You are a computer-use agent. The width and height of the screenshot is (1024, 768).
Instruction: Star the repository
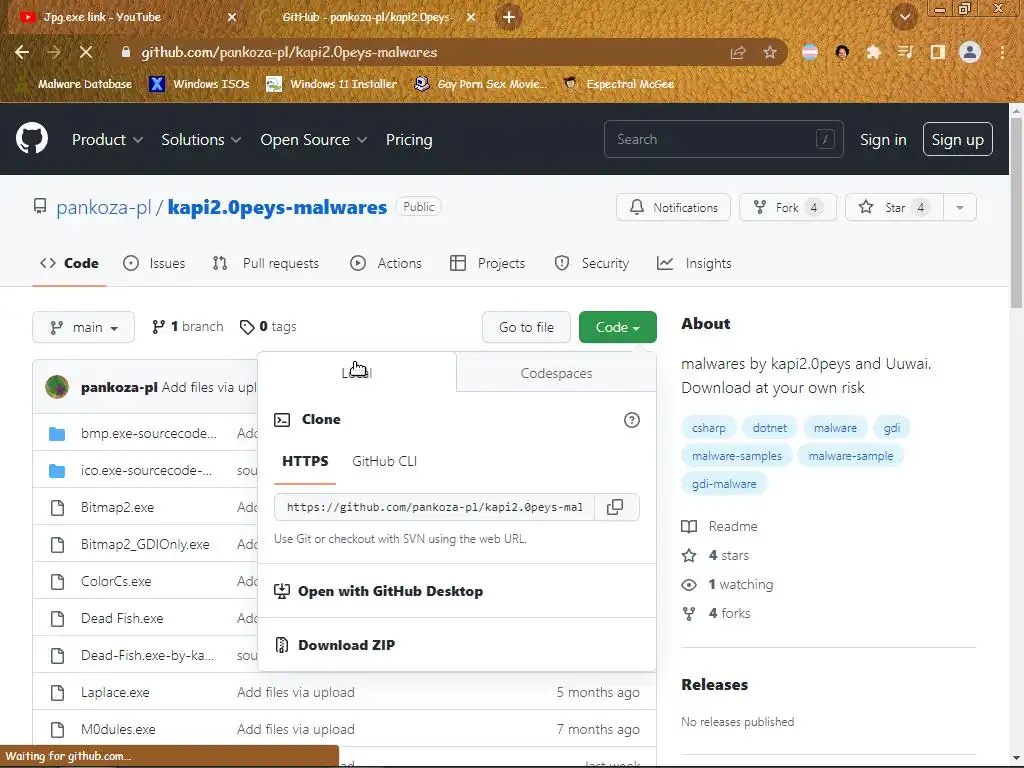pyautogui.click(x=895, y=208)
